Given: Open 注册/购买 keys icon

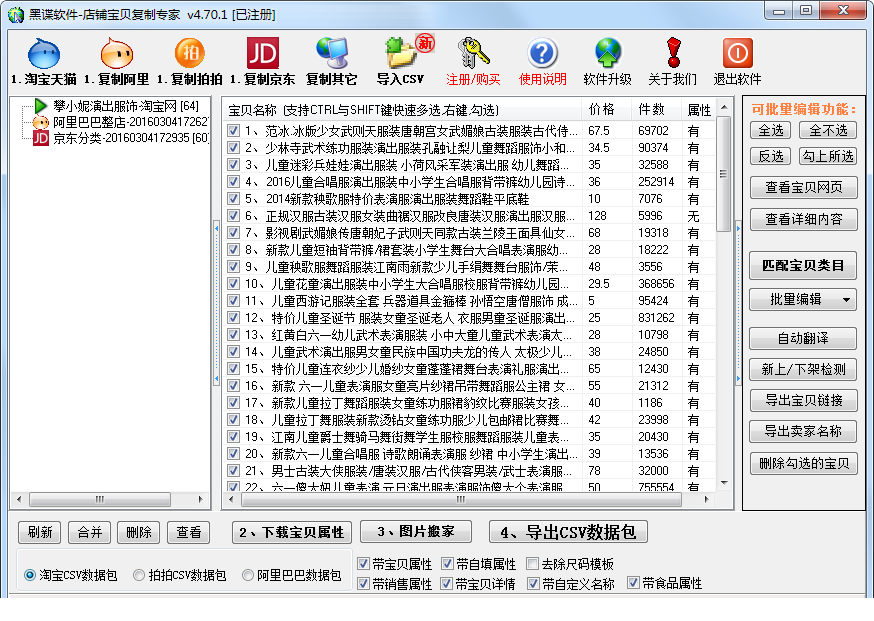Looking at the screenshot, I should (473, 54).
